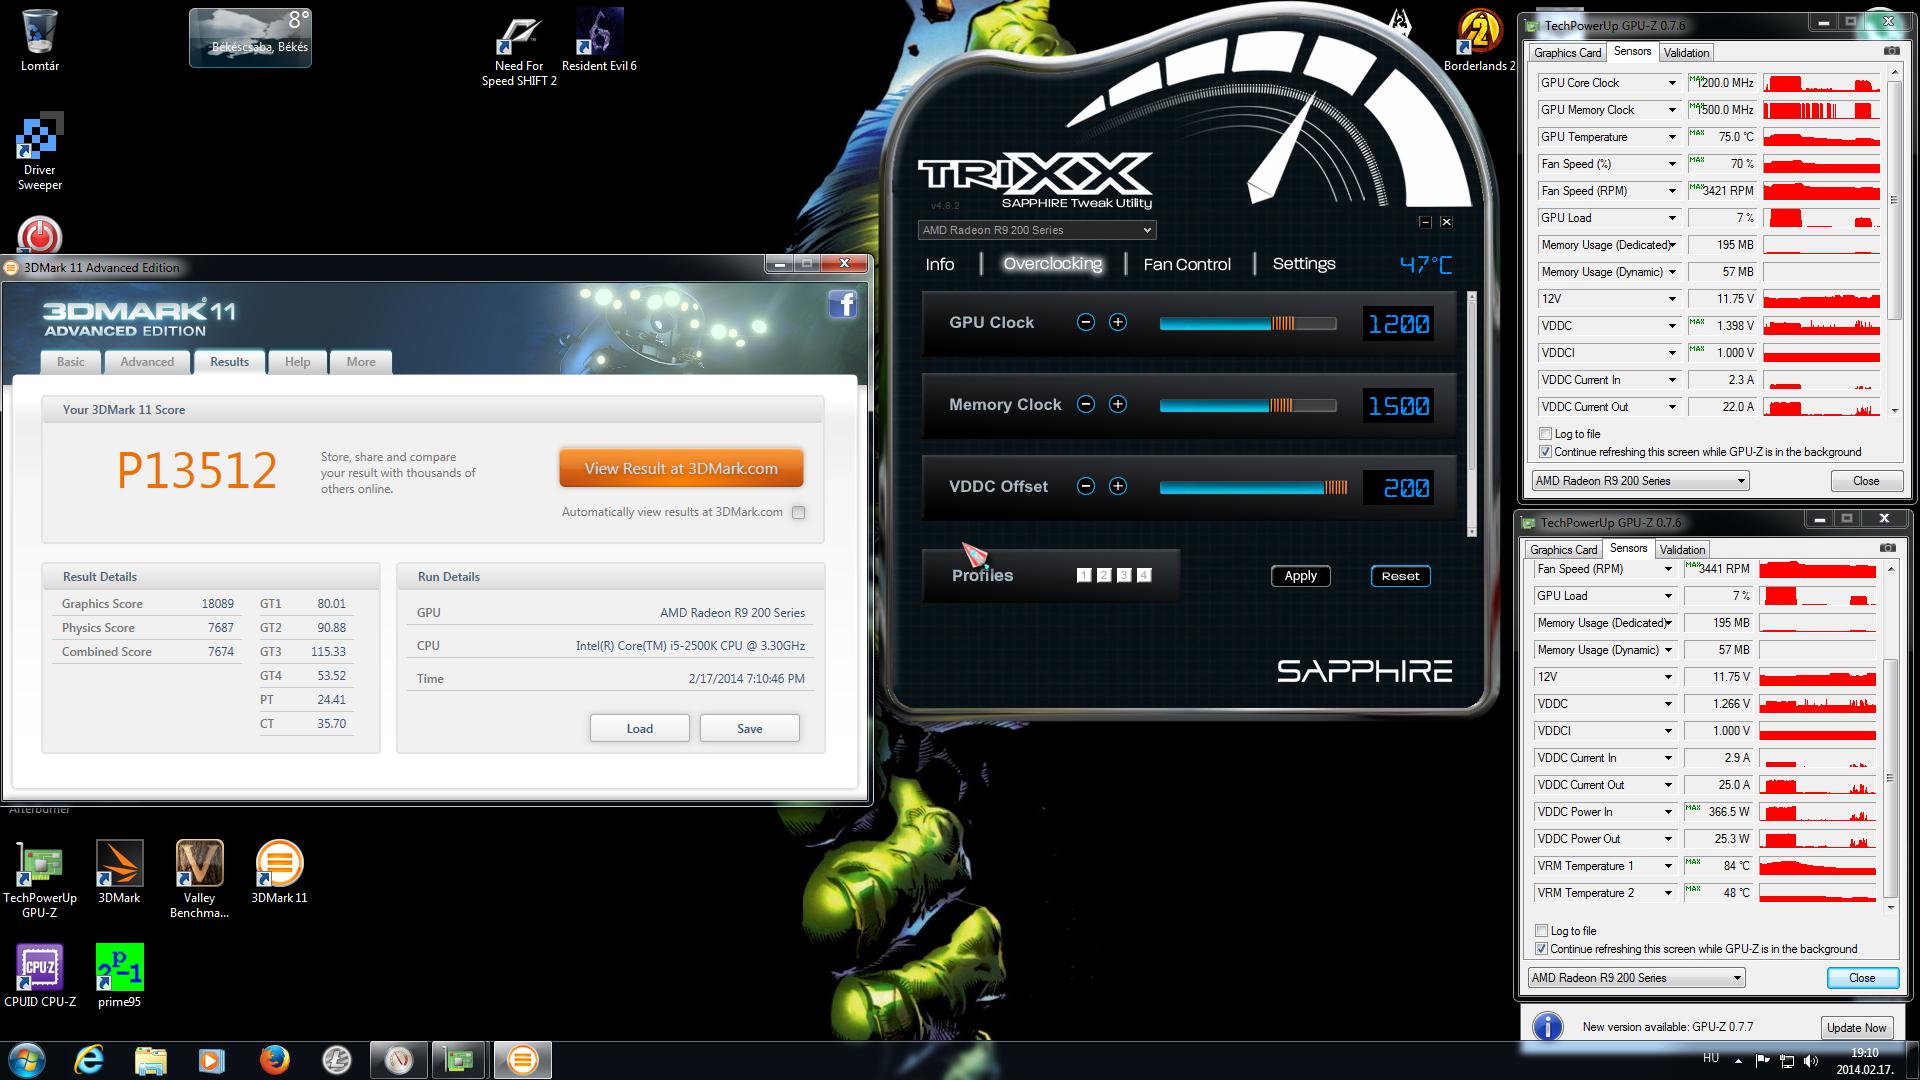Open Firefox from the taskbar
Viewport: 1920px width, 1080px height.
[x=274, y=1059]
